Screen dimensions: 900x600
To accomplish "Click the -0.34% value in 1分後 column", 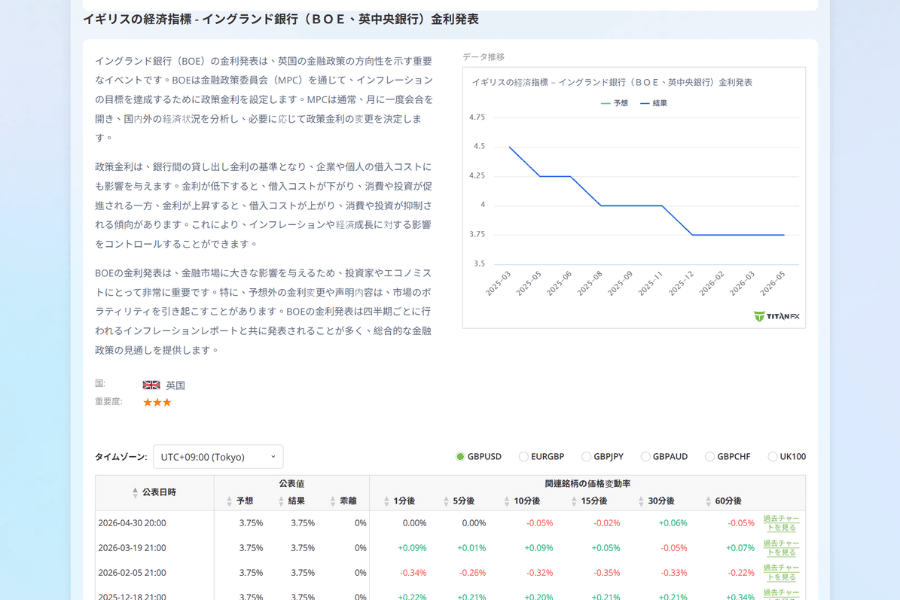I will 412,572.
